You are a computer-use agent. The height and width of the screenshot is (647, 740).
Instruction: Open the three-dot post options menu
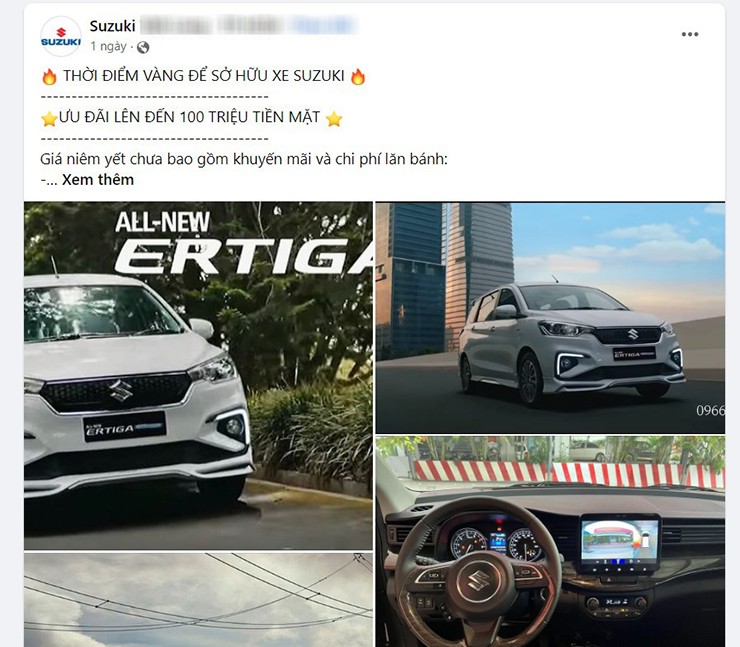(690, 34)
